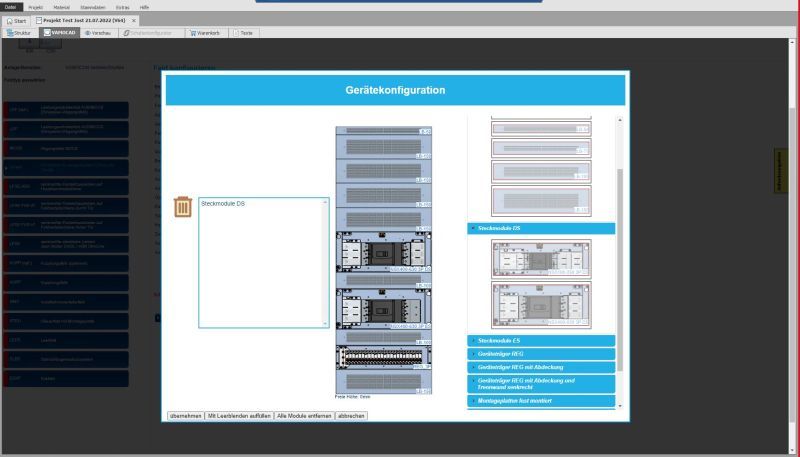This screenshot has height=457, width=800.
Task: Expand the Geräteträger REG section
Action: pos(541,354)
